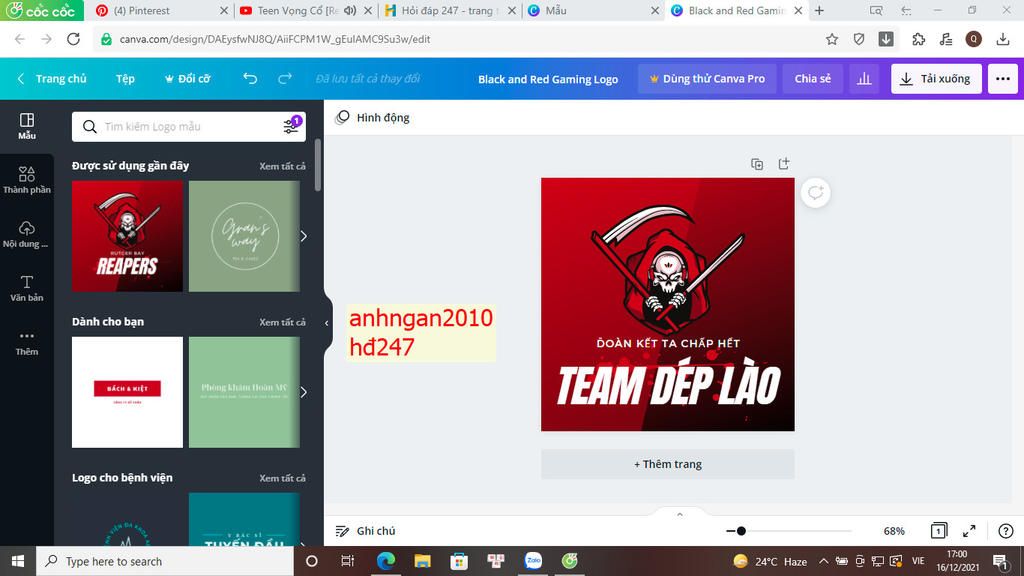The width and height of the screenshot is (1024, 576).
Task: Duplicate the page with copy icon
Action: (x=757, y=164)
